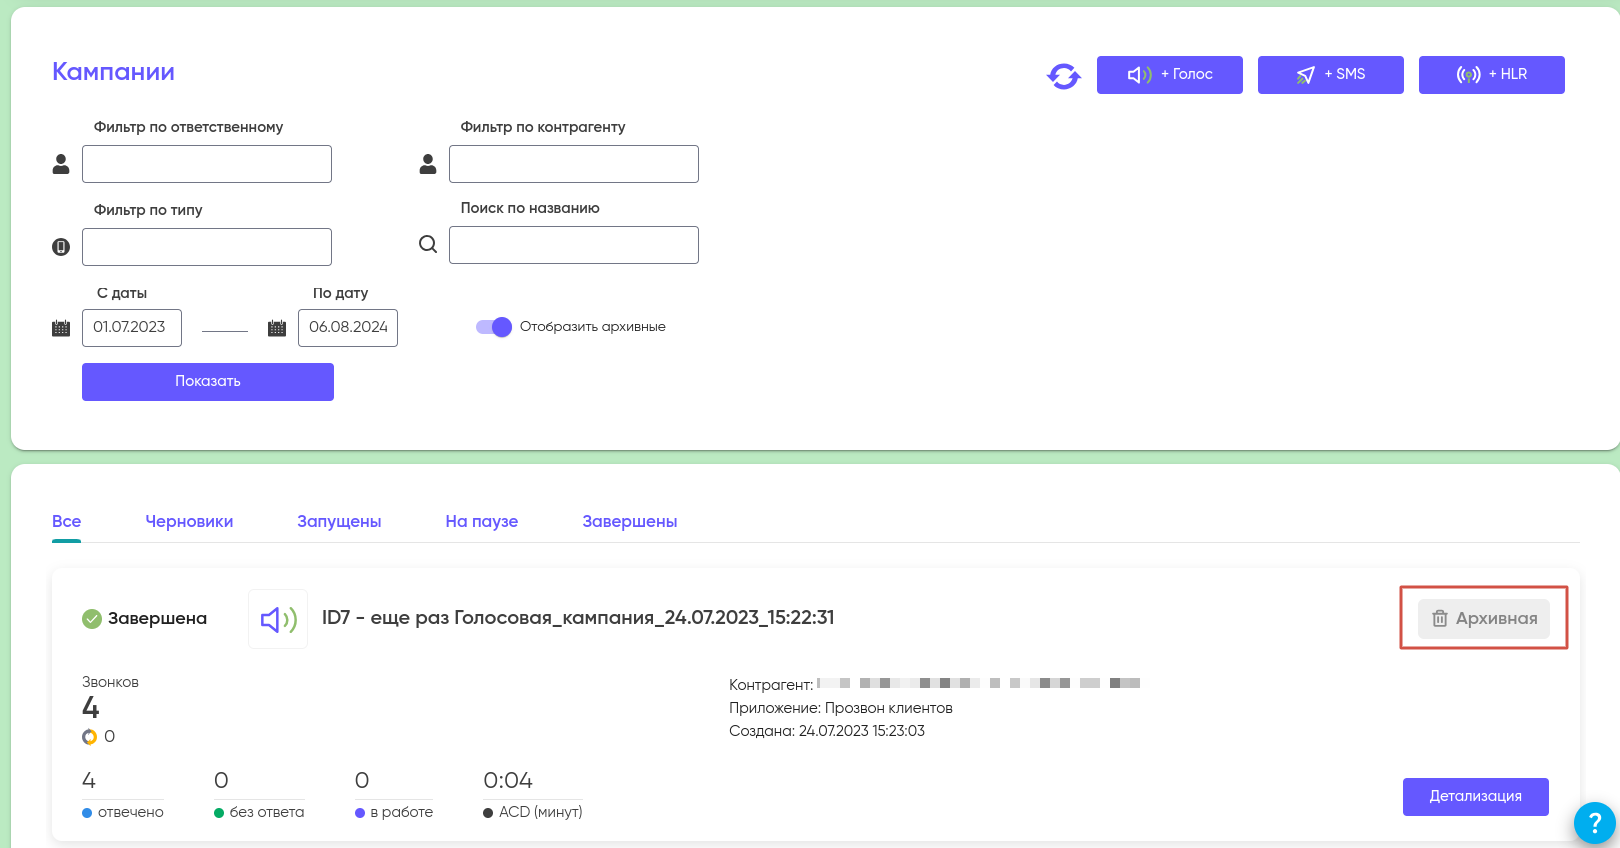Open Детализация for the campaign
Image resolution: width=1620 pixels, height=848 pixels.
1475,797
